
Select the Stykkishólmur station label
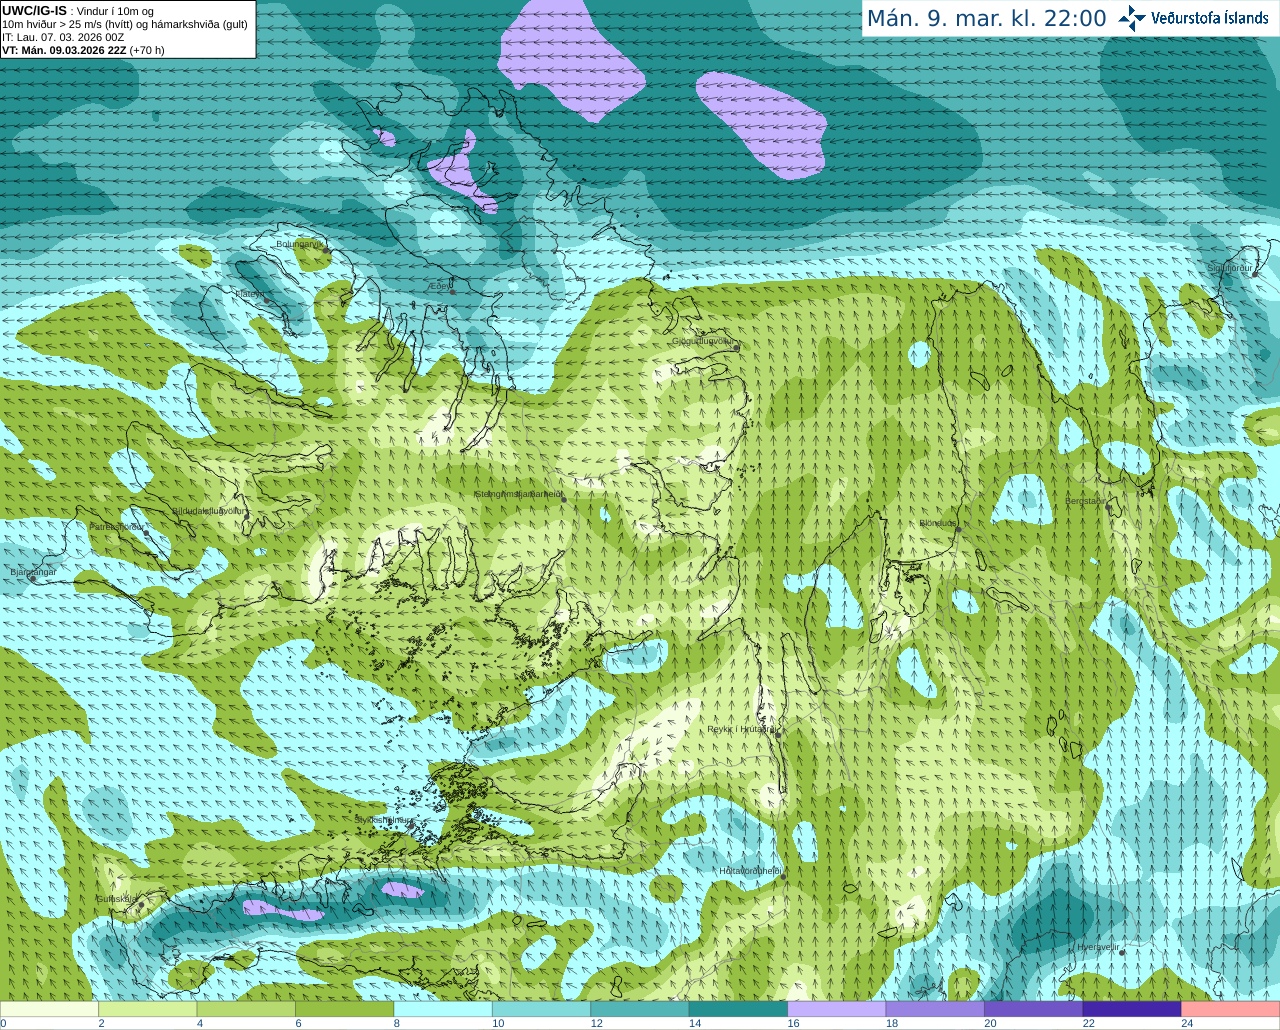pyautogui.click(x=382, y=819)
